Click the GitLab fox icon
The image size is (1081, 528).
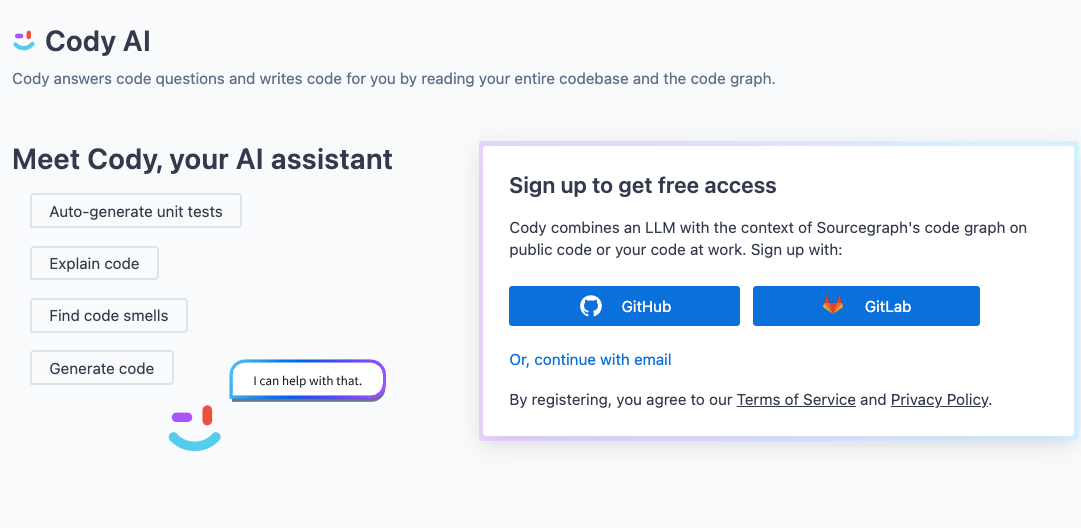tap(833, 305)
